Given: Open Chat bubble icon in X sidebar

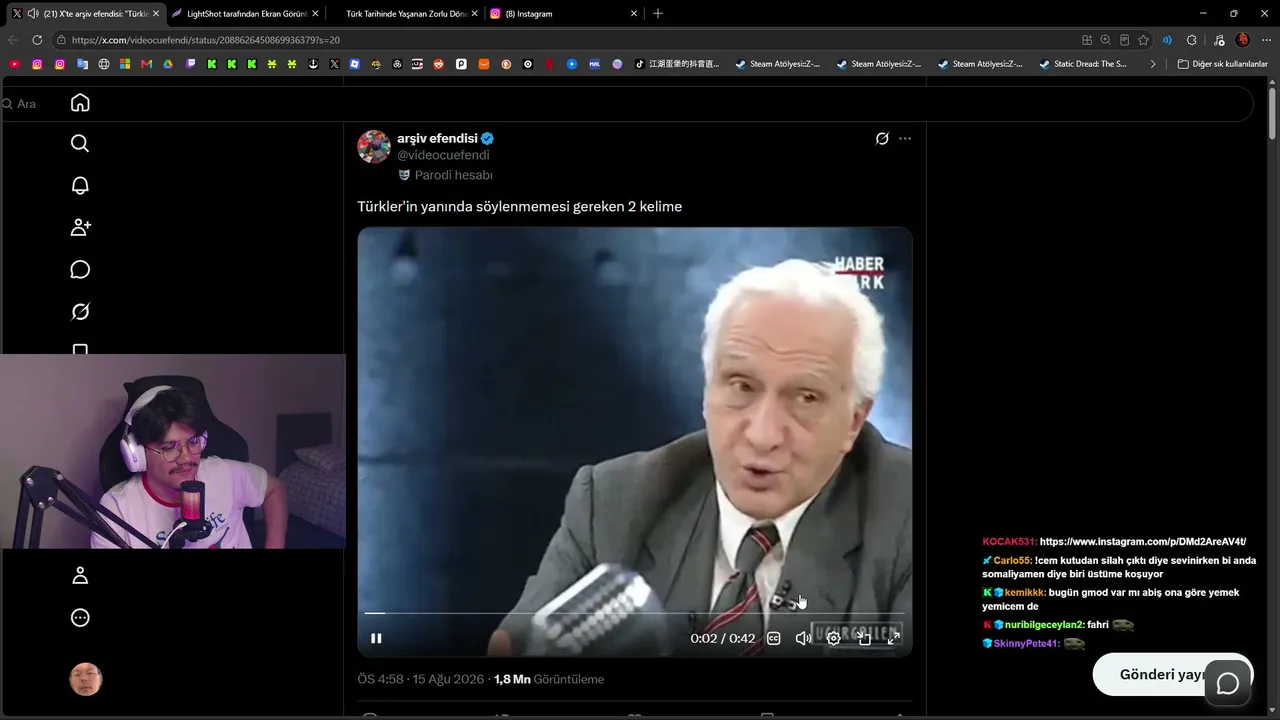Looking at the screenshot, I should [80, 270].
